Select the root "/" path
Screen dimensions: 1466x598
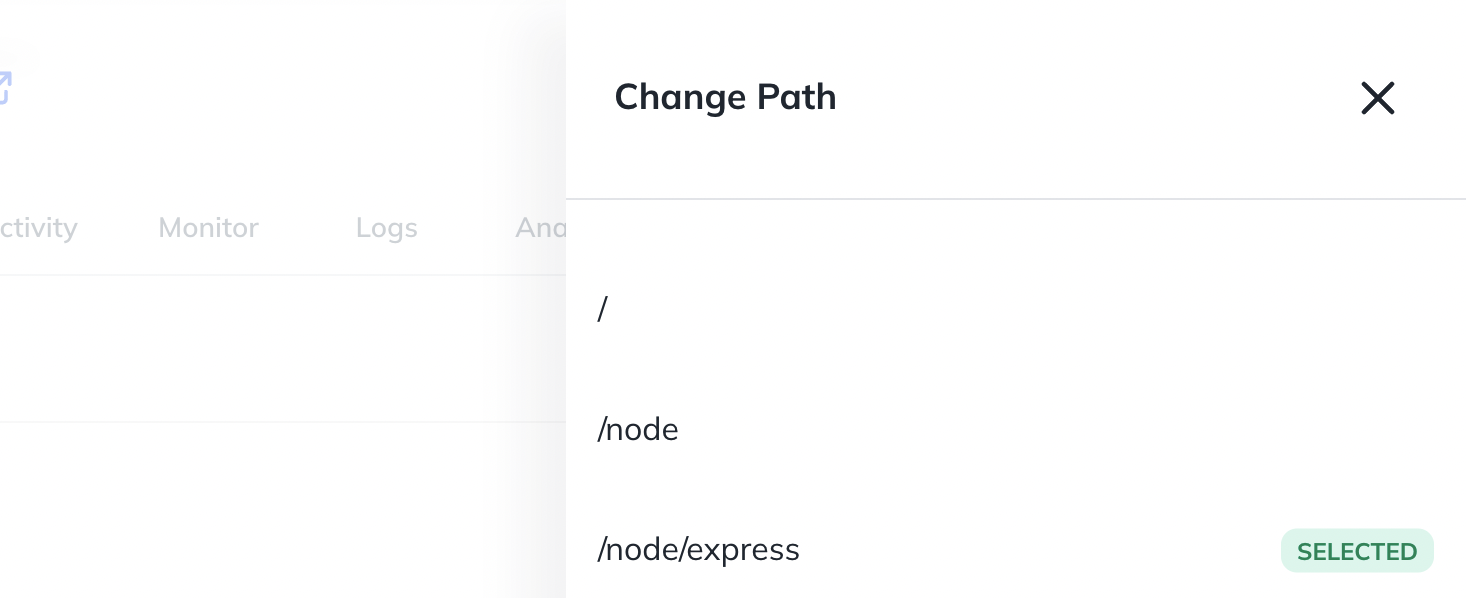1015,310
